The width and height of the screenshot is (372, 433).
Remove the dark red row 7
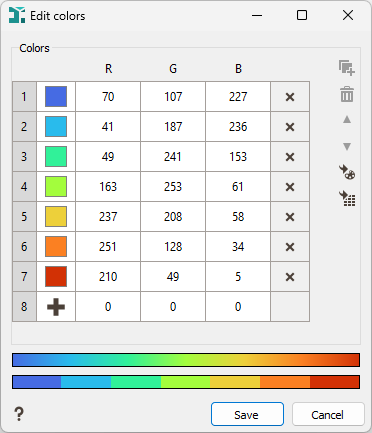(290, 277)
